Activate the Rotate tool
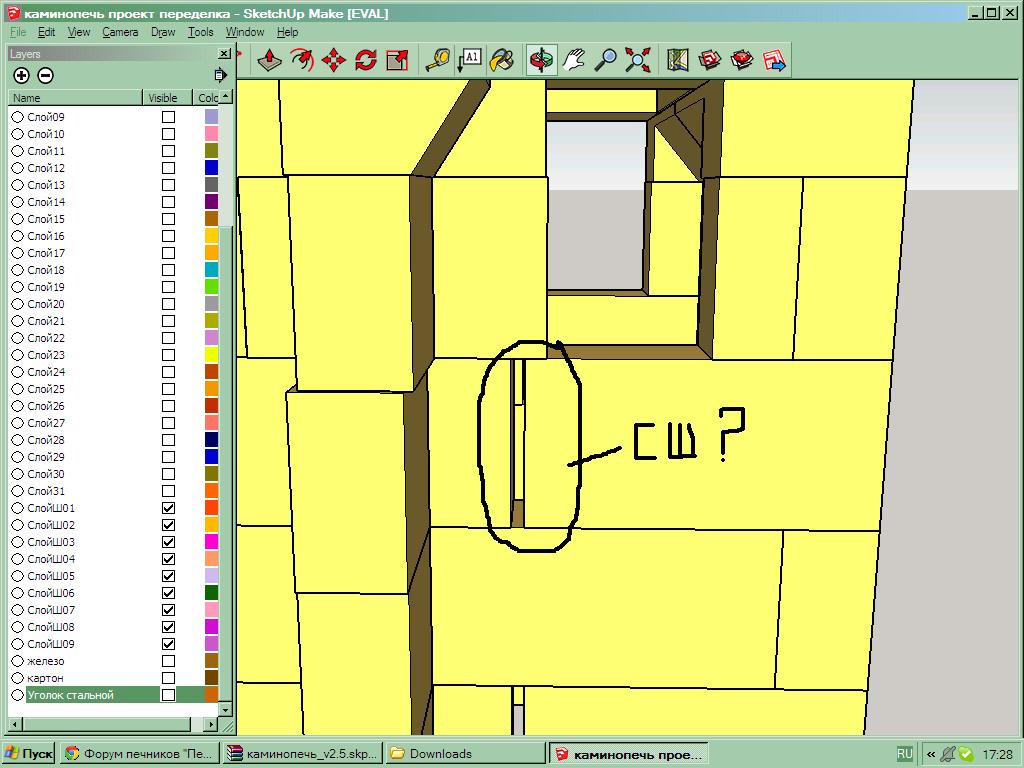 tap(365, 60)
